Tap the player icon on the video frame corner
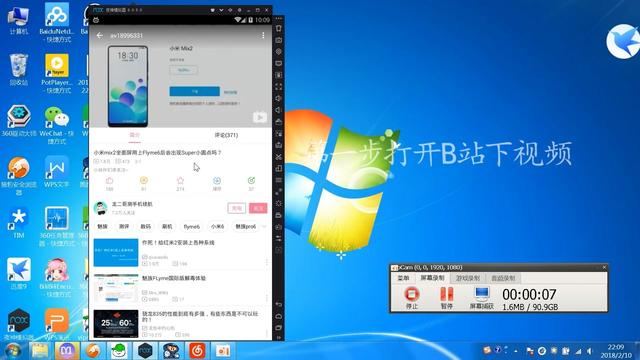640x360 pixels. [x=260, y=118]
